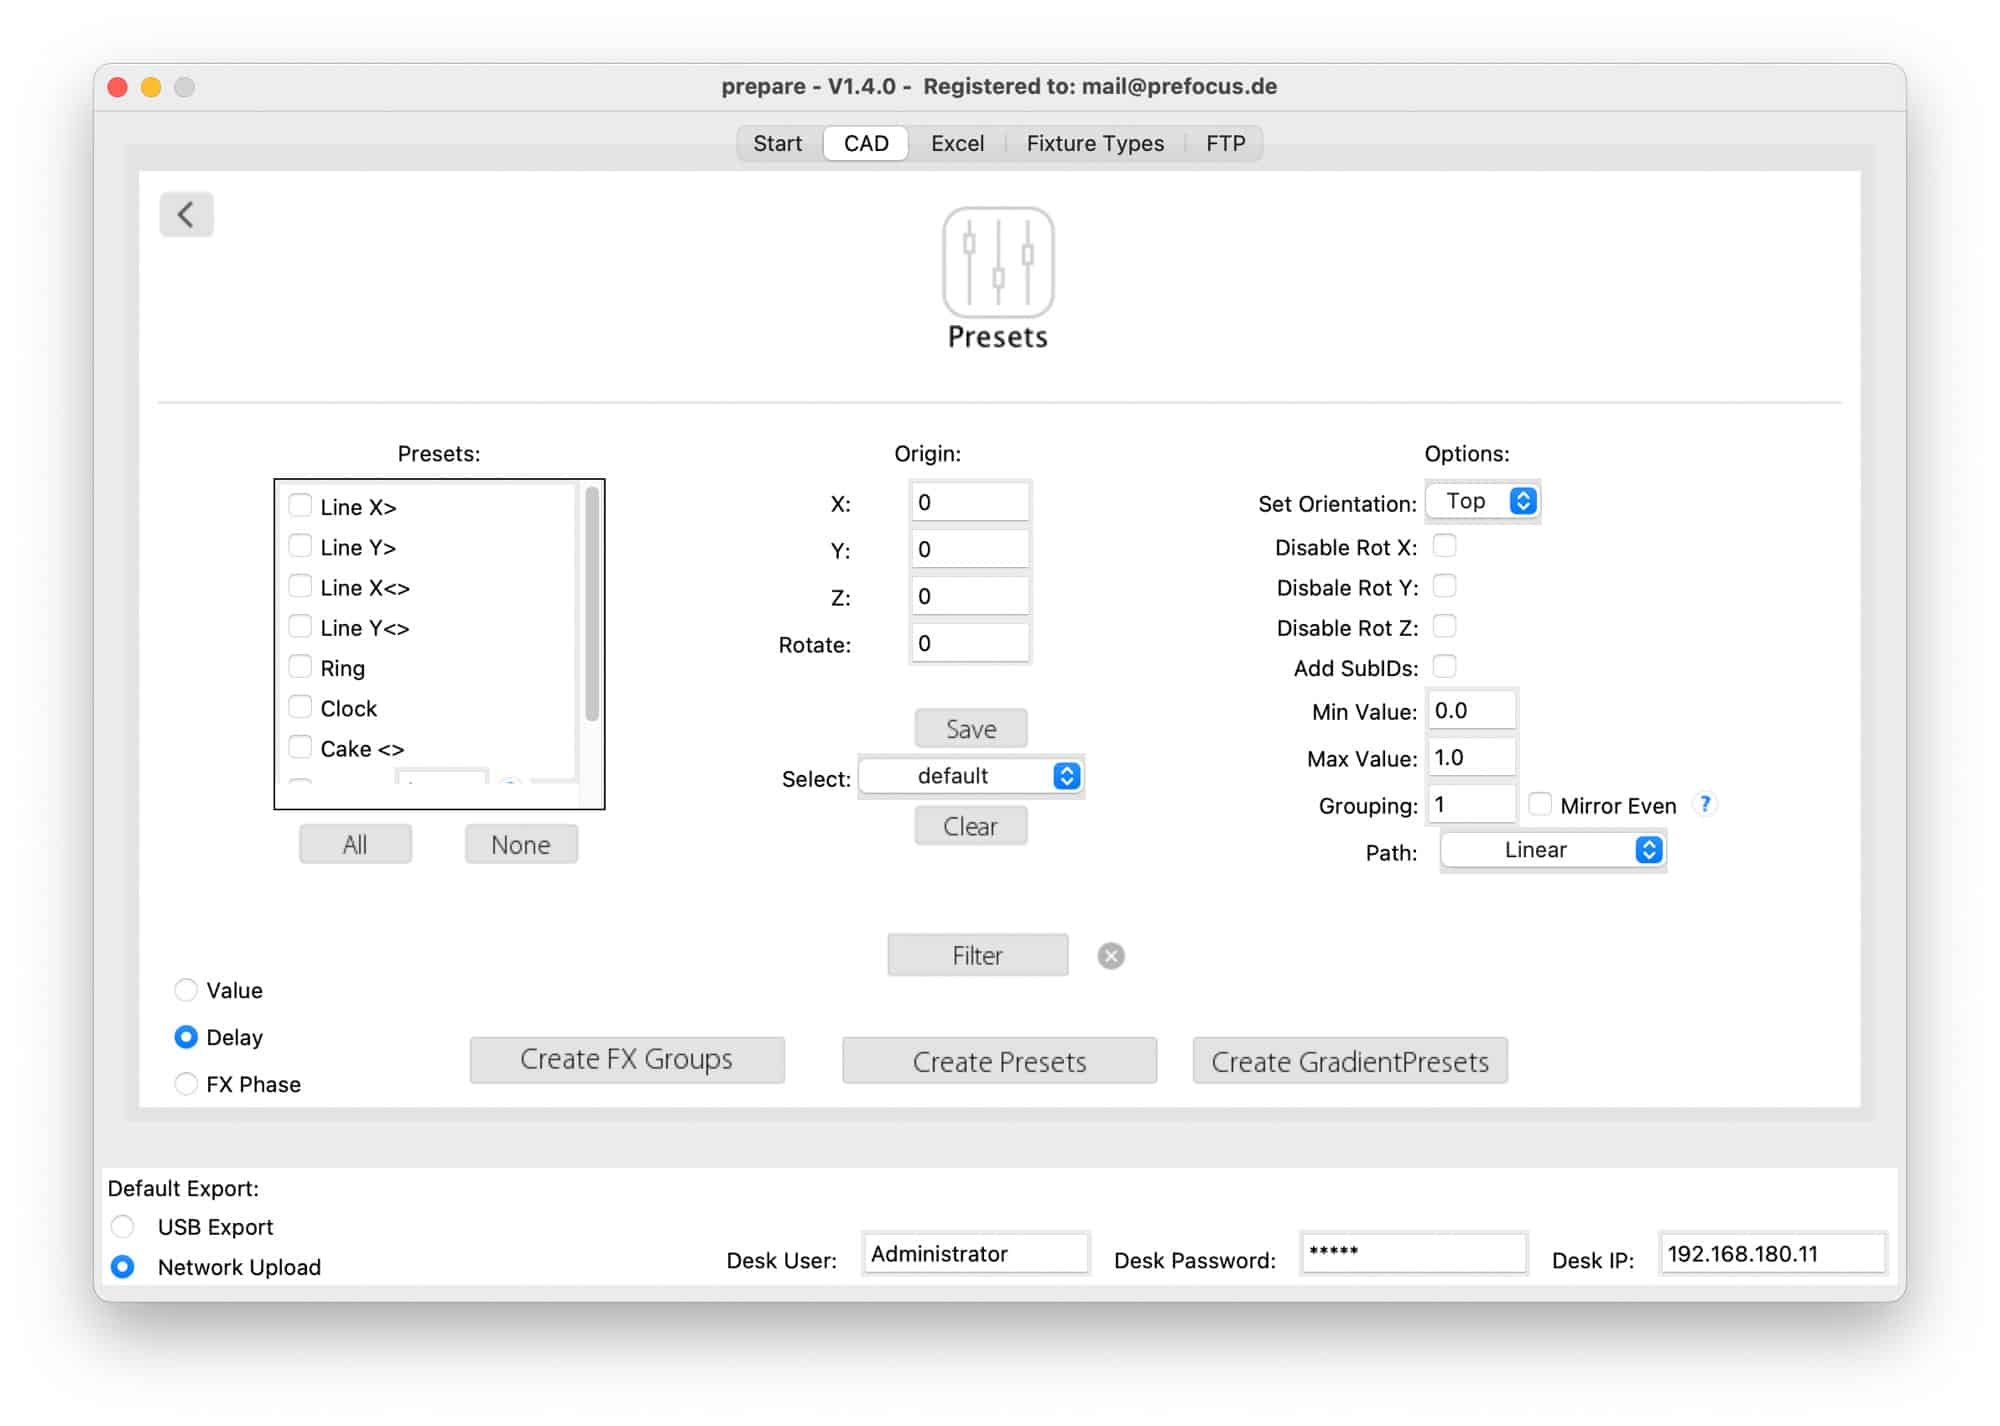This screenshot has height=1426, width=2000.
Task: Click the blue question mark help icon
Action: (x=1705, y=804)
